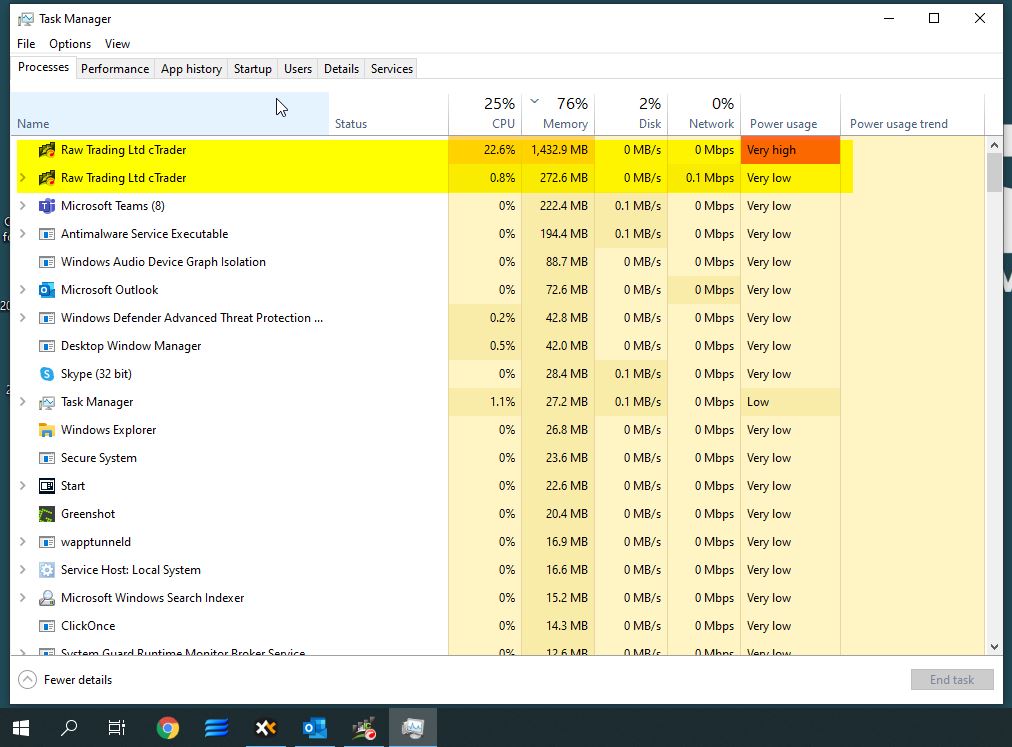Click the Windows Defender Advanced Threat Protection icon
This screenshot has width=1012, height=747.
[46, 318]
